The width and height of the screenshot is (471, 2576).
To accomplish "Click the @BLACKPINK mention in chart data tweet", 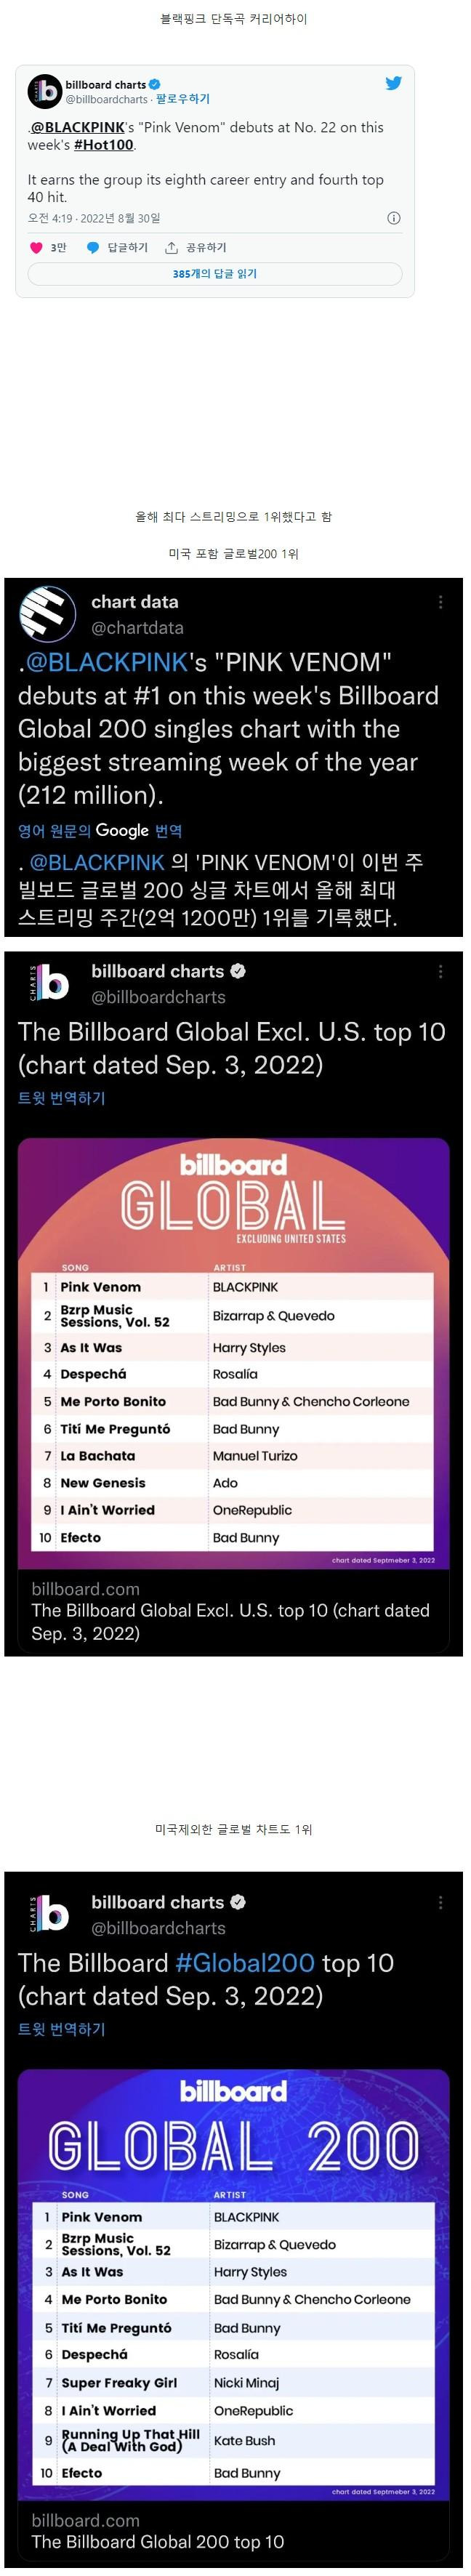I will coord(107,662).
